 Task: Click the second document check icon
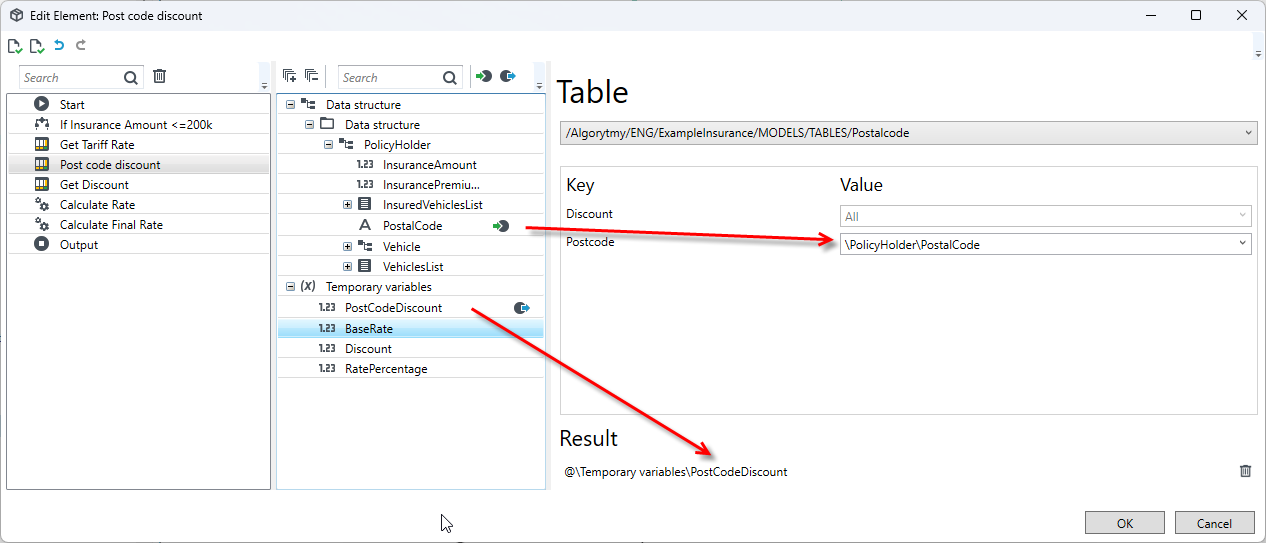point(37,46)
